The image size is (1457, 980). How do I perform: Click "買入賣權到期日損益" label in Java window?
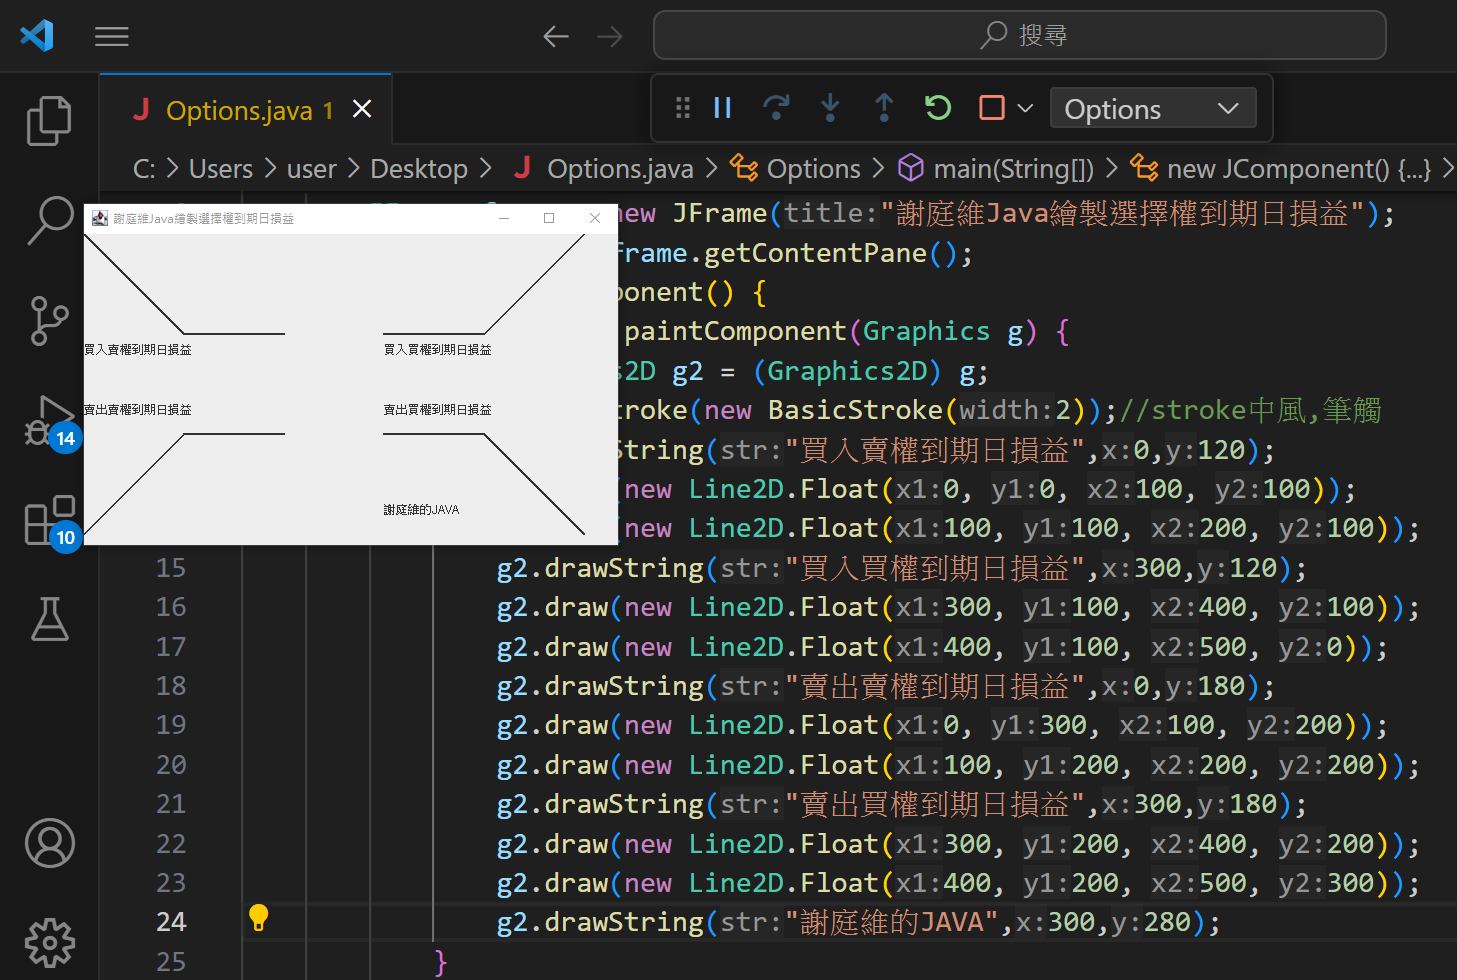coord(138,350)
